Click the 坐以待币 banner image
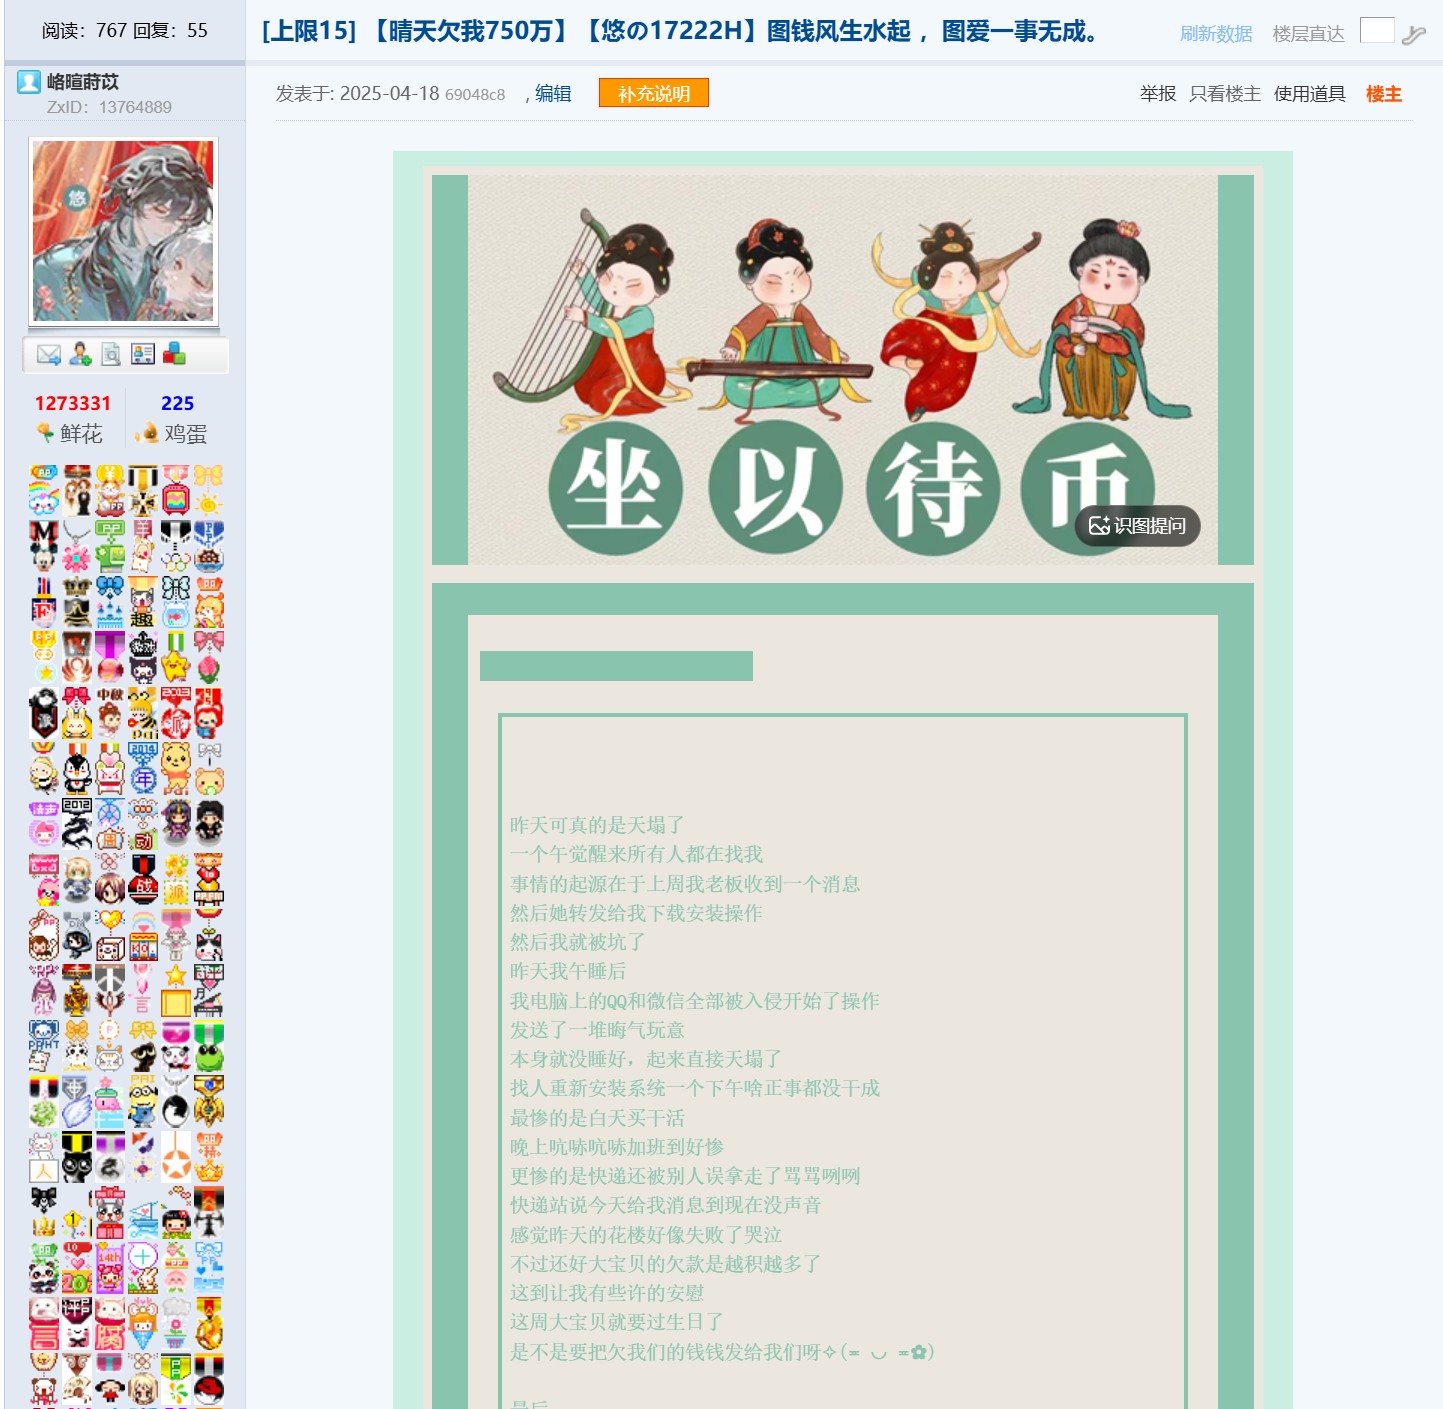The image size is (1443, 1409). (843, 370)
